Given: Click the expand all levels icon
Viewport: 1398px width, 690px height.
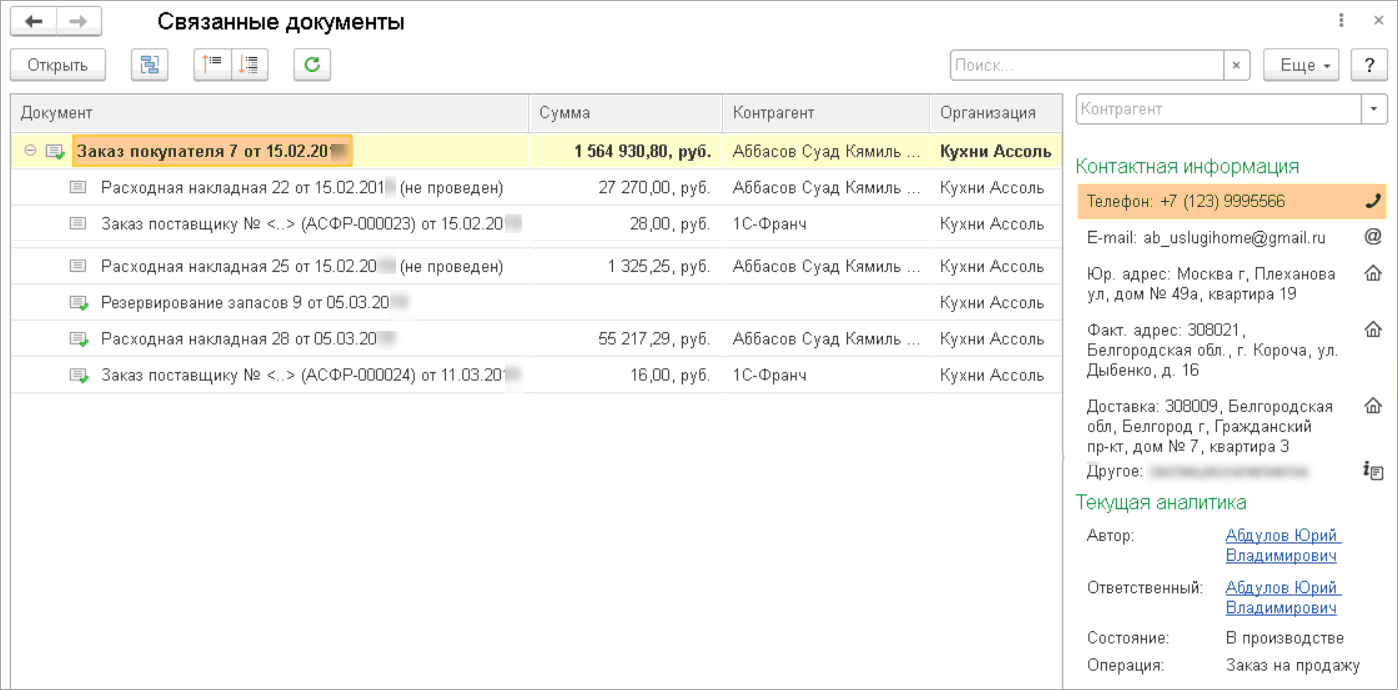Looking at the screenshot, I should (249, 65).
